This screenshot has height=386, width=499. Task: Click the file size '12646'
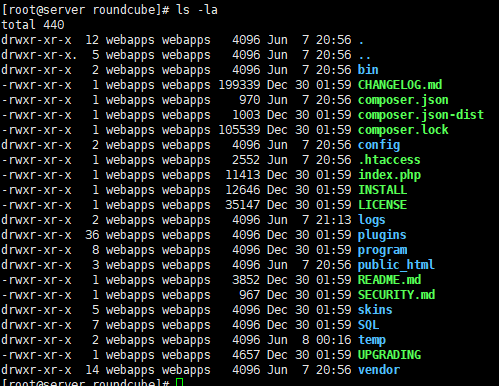(243, 190)
